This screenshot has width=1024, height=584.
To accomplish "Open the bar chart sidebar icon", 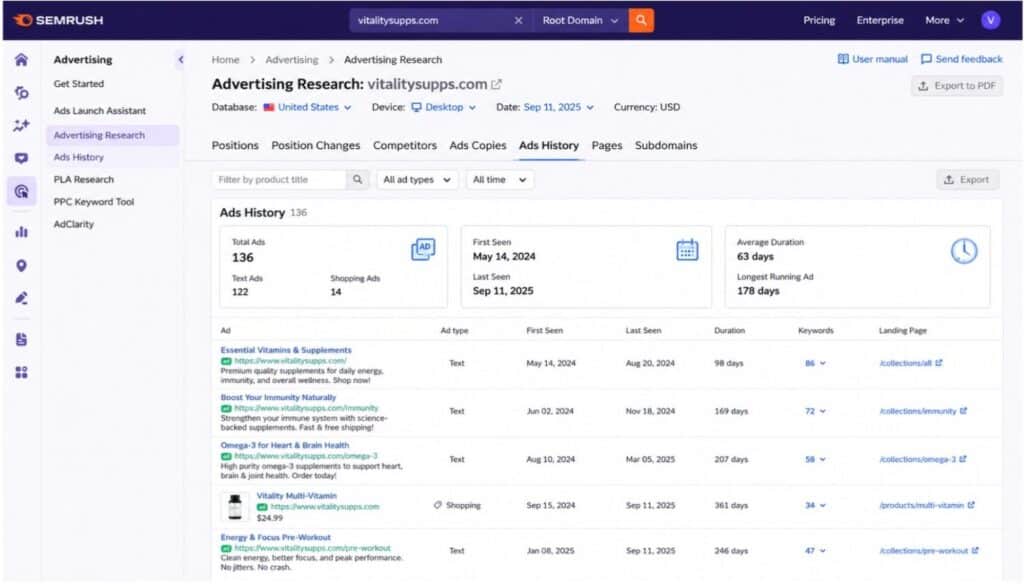I will 22,232.
